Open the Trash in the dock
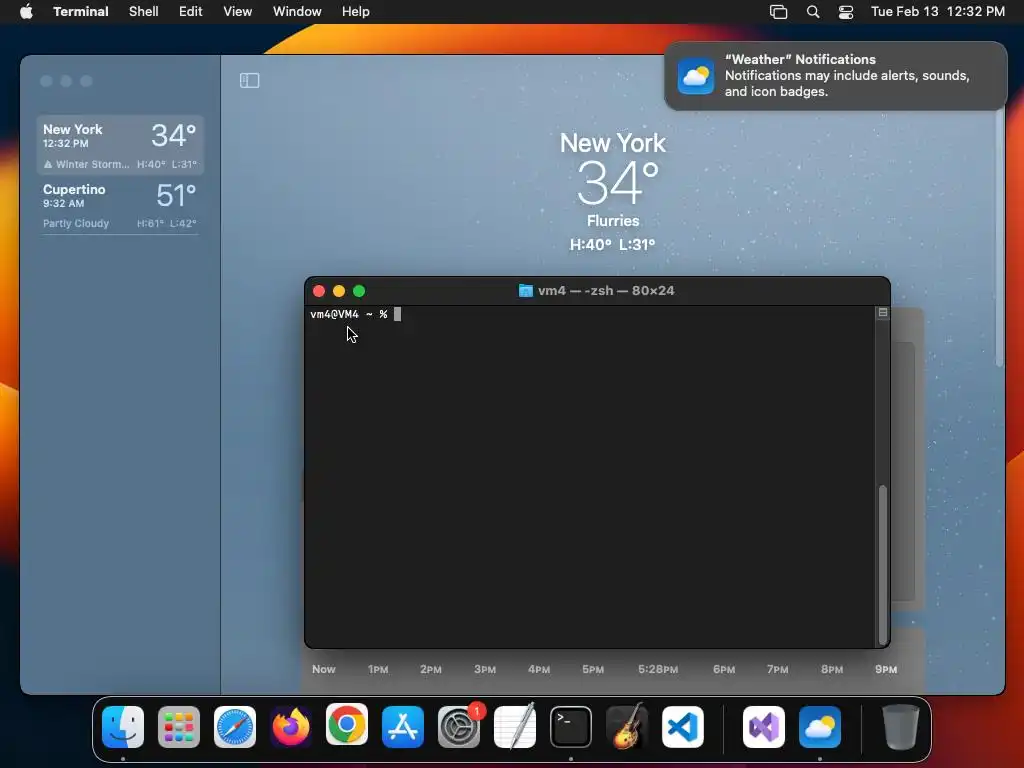Screen dimensions: 1024x768 click(901, 726)
